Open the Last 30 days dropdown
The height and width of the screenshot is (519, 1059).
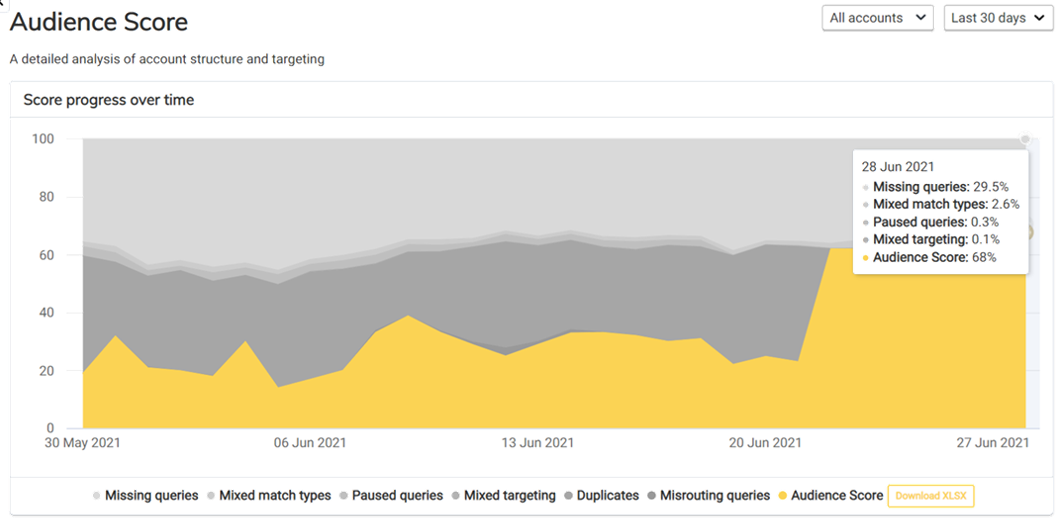pyautogui.click(x=997, y=18)
